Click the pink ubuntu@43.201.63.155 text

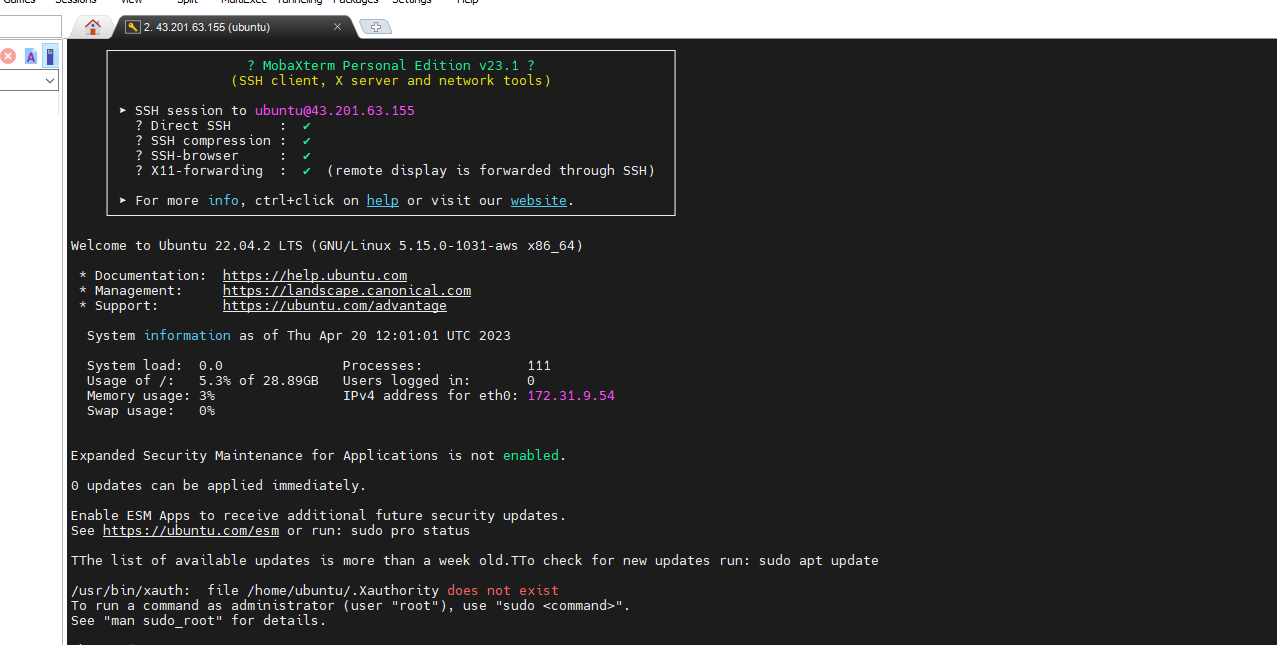335,110
